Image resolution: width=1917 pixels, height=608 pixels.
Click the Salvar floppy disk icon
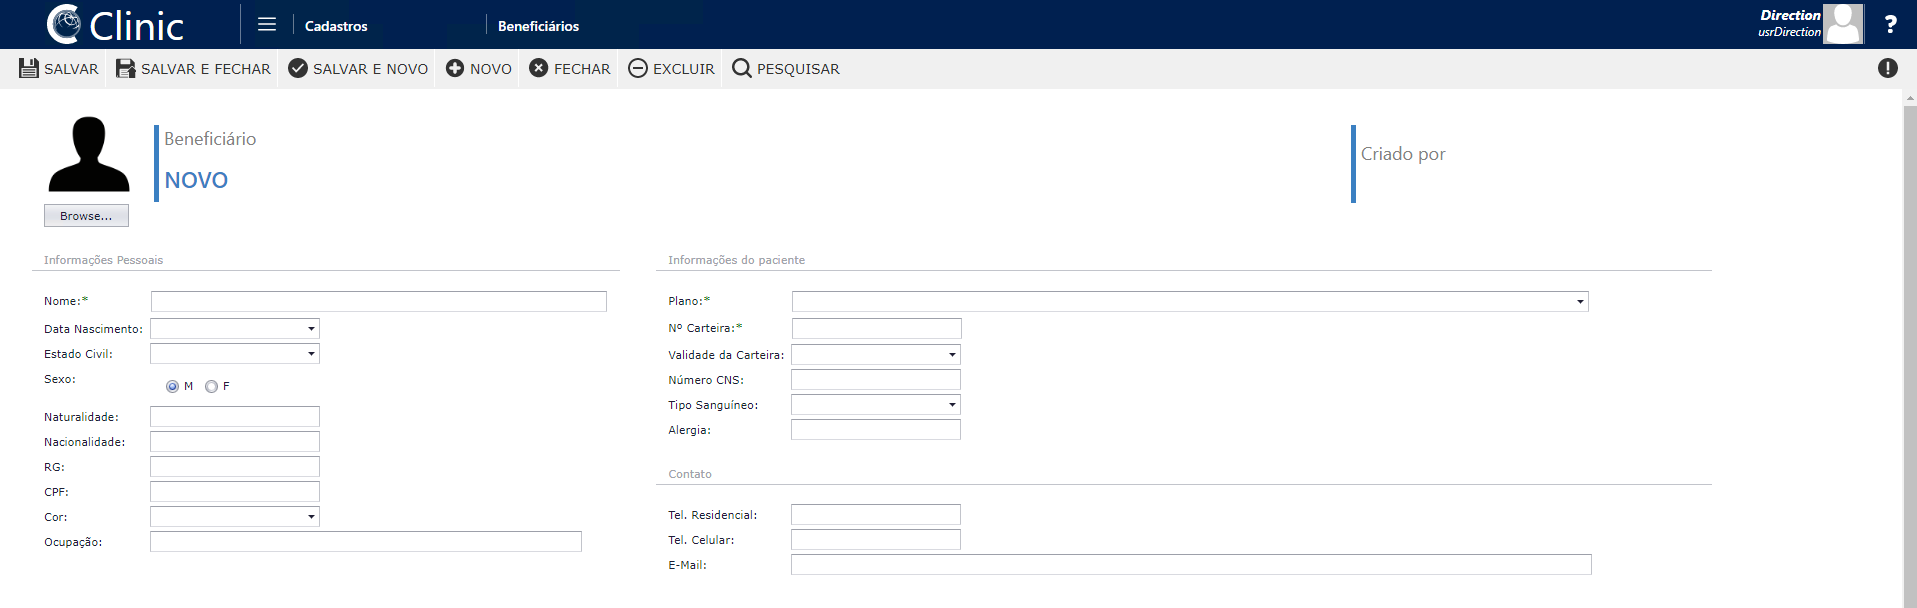[x=29, y=68]
